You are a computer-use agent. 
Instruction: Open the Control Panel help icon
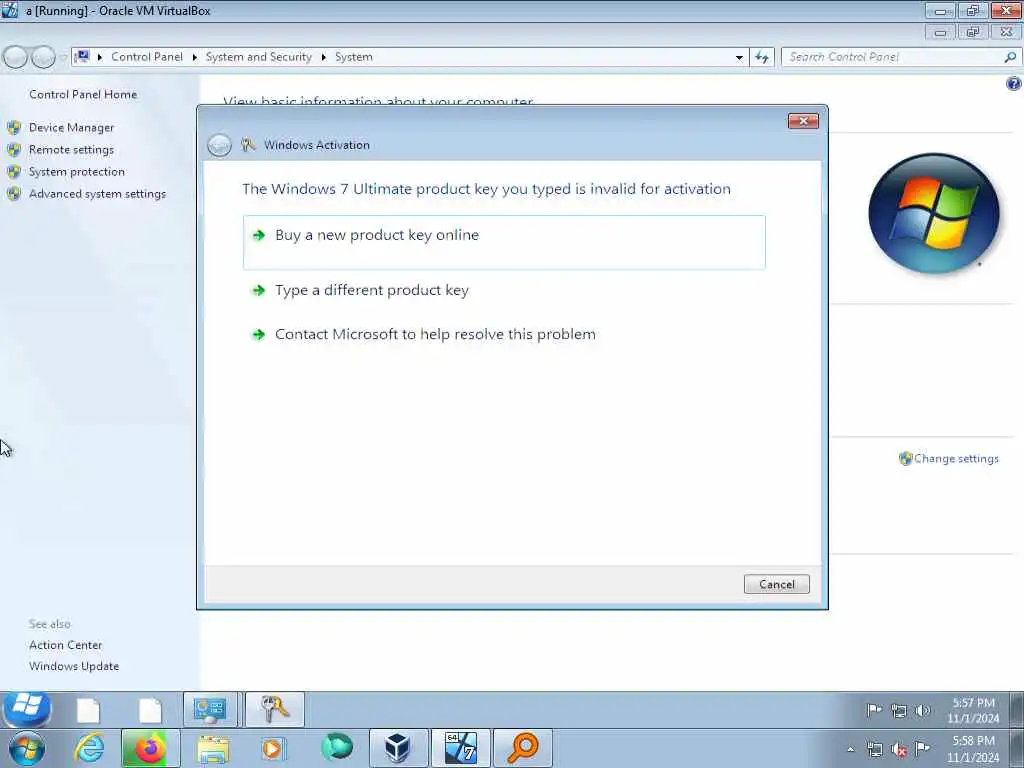pos(1014,84)
